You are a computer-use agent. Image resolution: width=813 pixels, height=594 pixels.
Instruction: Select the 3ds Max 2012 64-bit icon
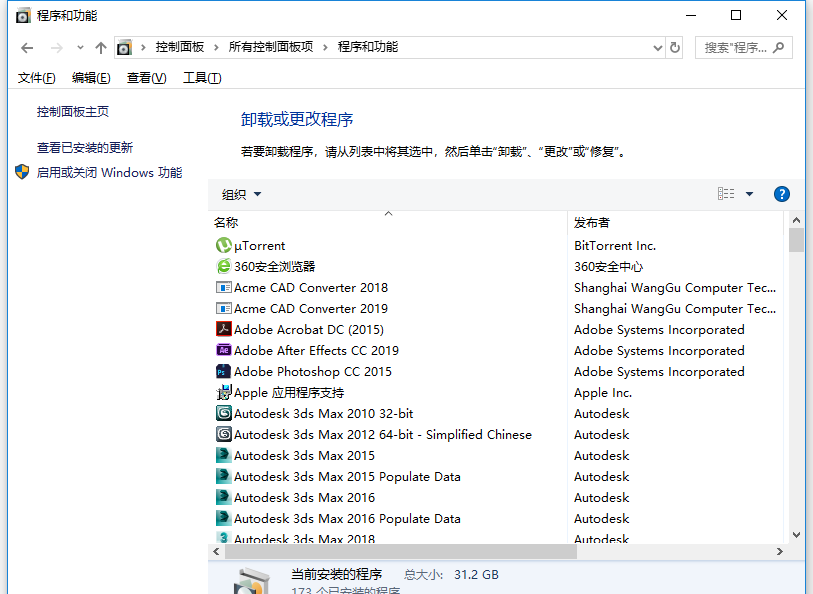(x=223, y=434)
